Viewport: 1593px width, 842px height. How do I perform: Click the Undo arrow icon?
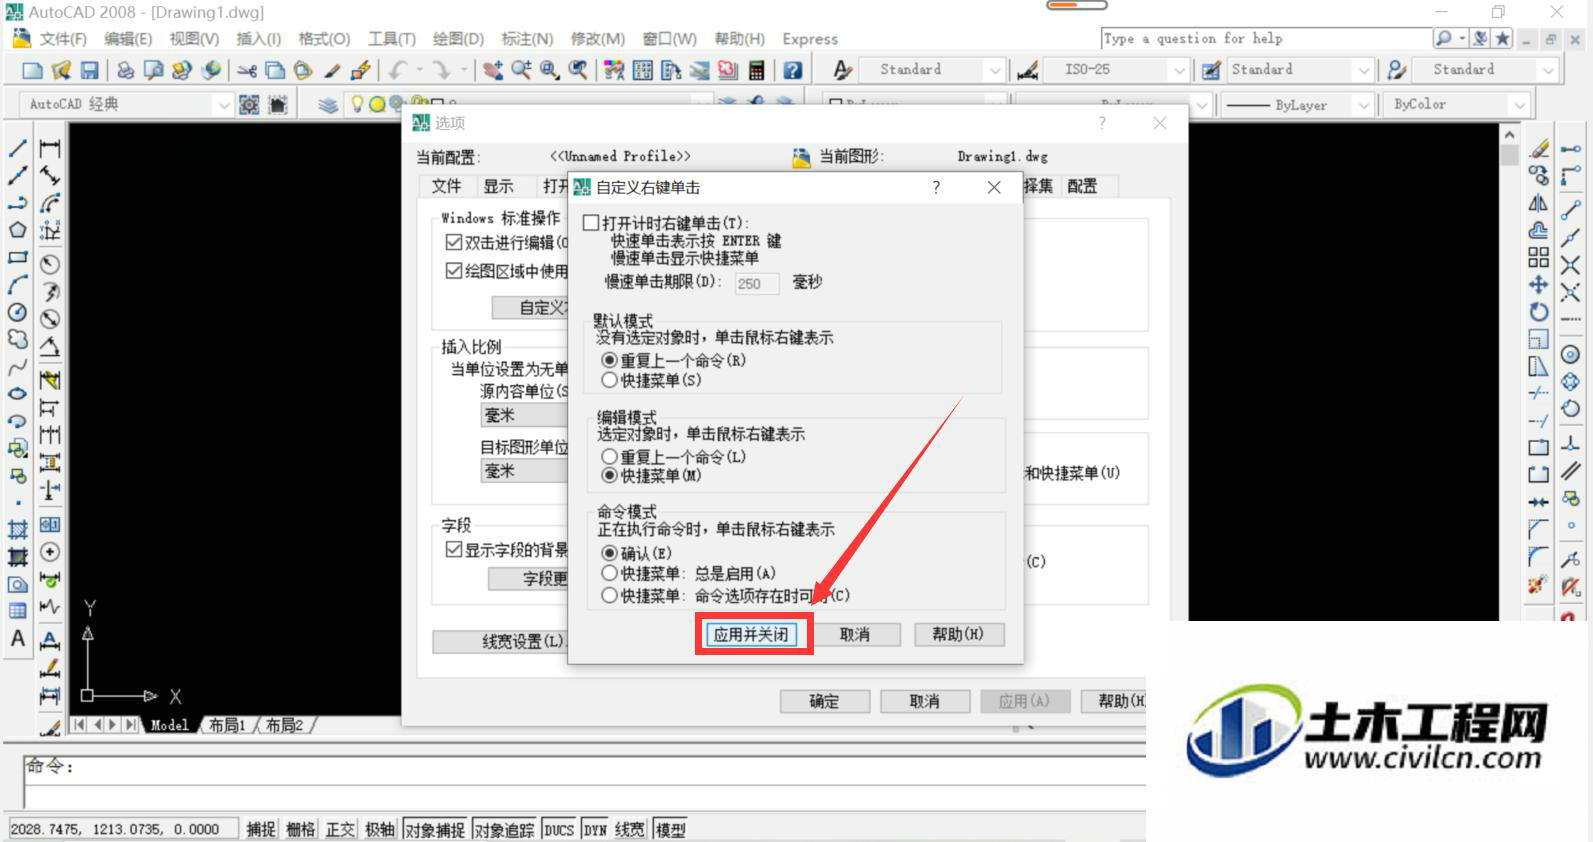[x=398, y=70]
